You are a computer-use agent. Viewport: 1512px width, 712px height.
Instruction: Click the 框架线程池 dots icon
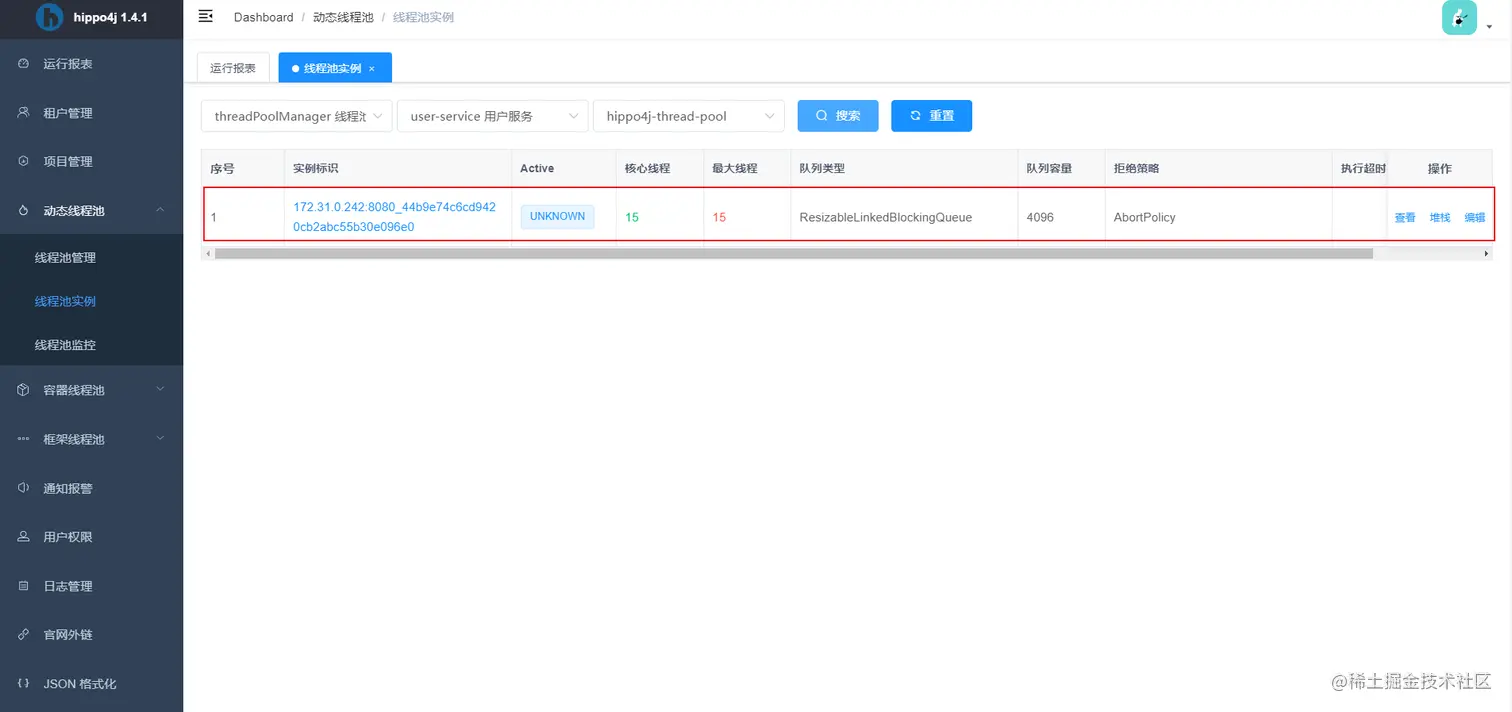click(x=24, y=439)
